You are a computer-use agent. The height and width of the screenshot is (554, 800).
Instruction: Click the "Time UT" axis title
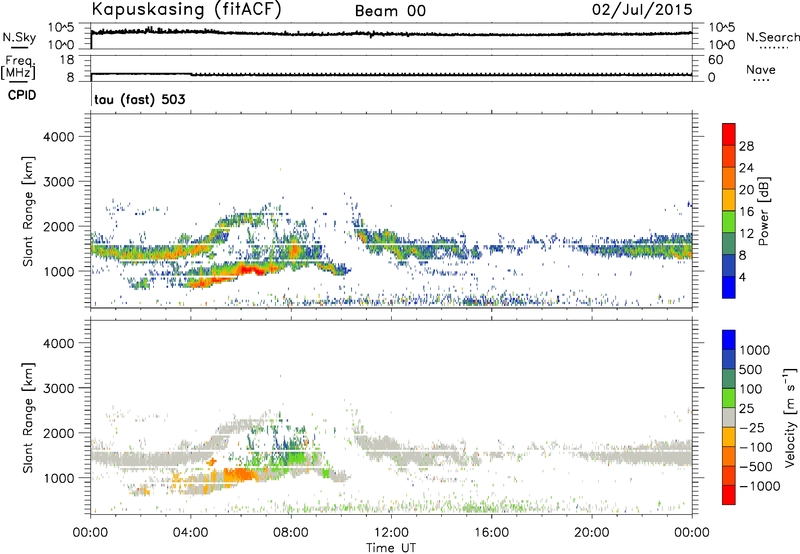click(391, 548)
